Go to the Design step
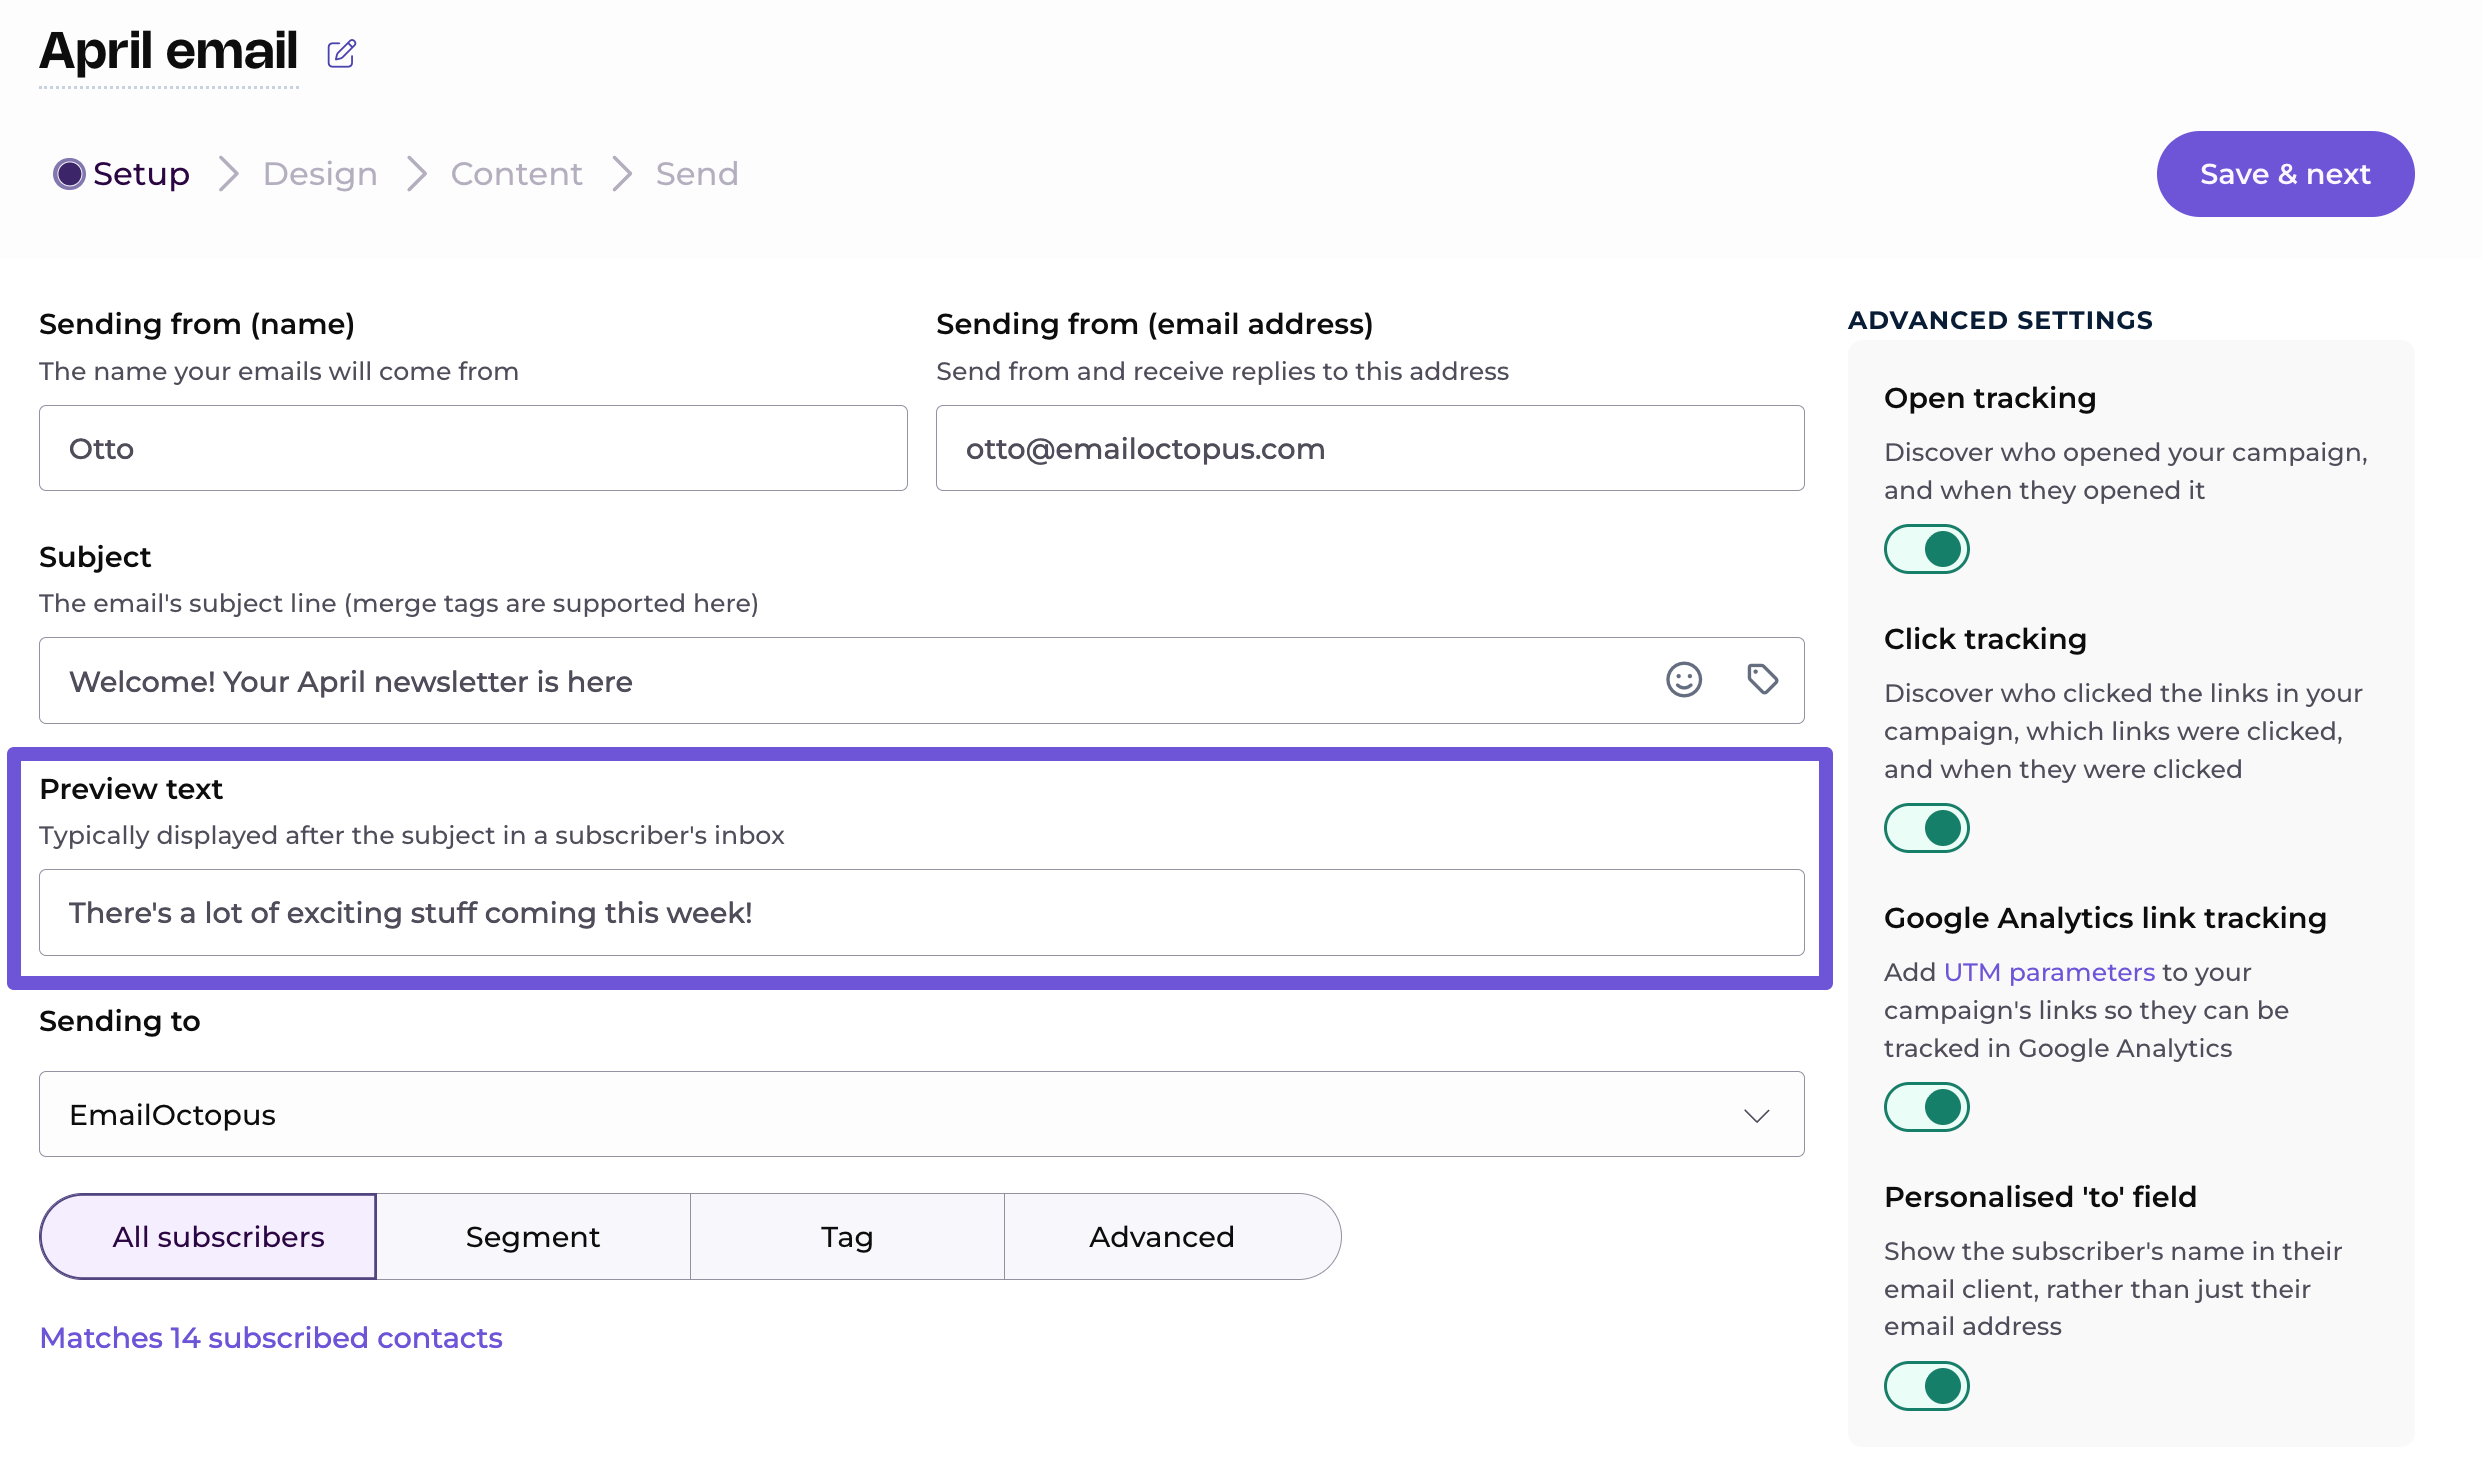The image size is (2482, 1484). (x=320, y=174)
